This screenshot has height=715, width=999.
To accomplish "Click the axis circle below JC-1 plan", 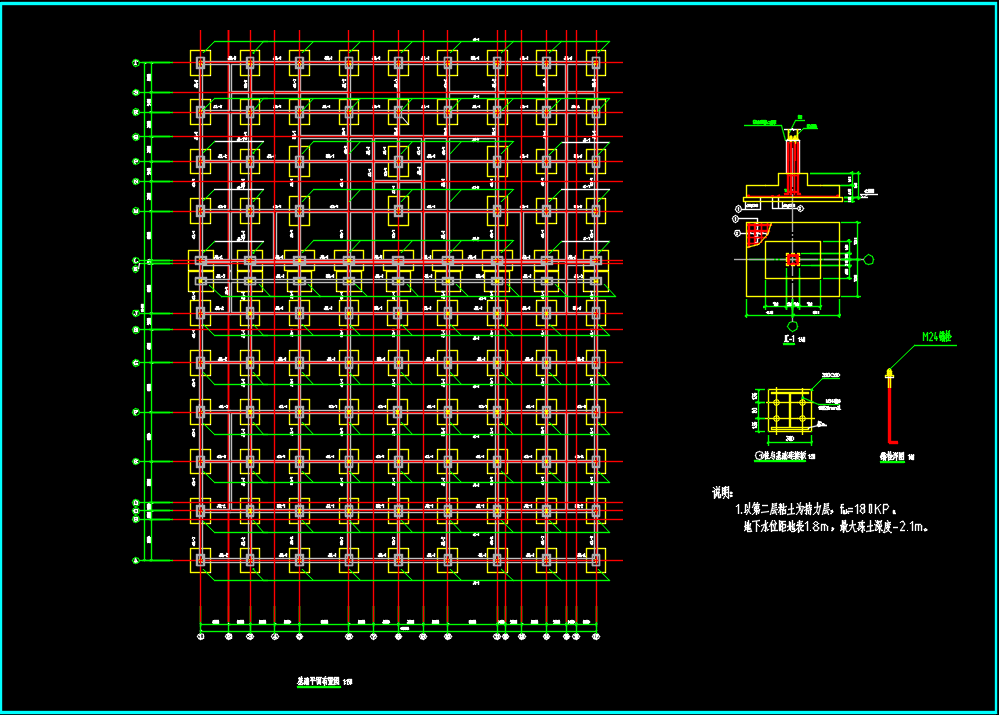I will (793, 326).
